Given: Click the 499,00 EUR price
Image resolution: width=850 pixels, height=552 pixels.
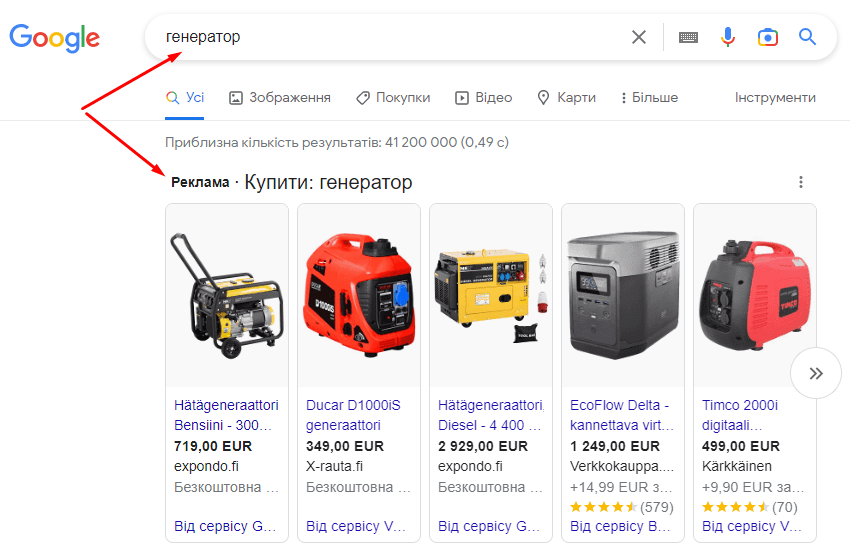Looking at the screenshot, I should pos(740,446).
